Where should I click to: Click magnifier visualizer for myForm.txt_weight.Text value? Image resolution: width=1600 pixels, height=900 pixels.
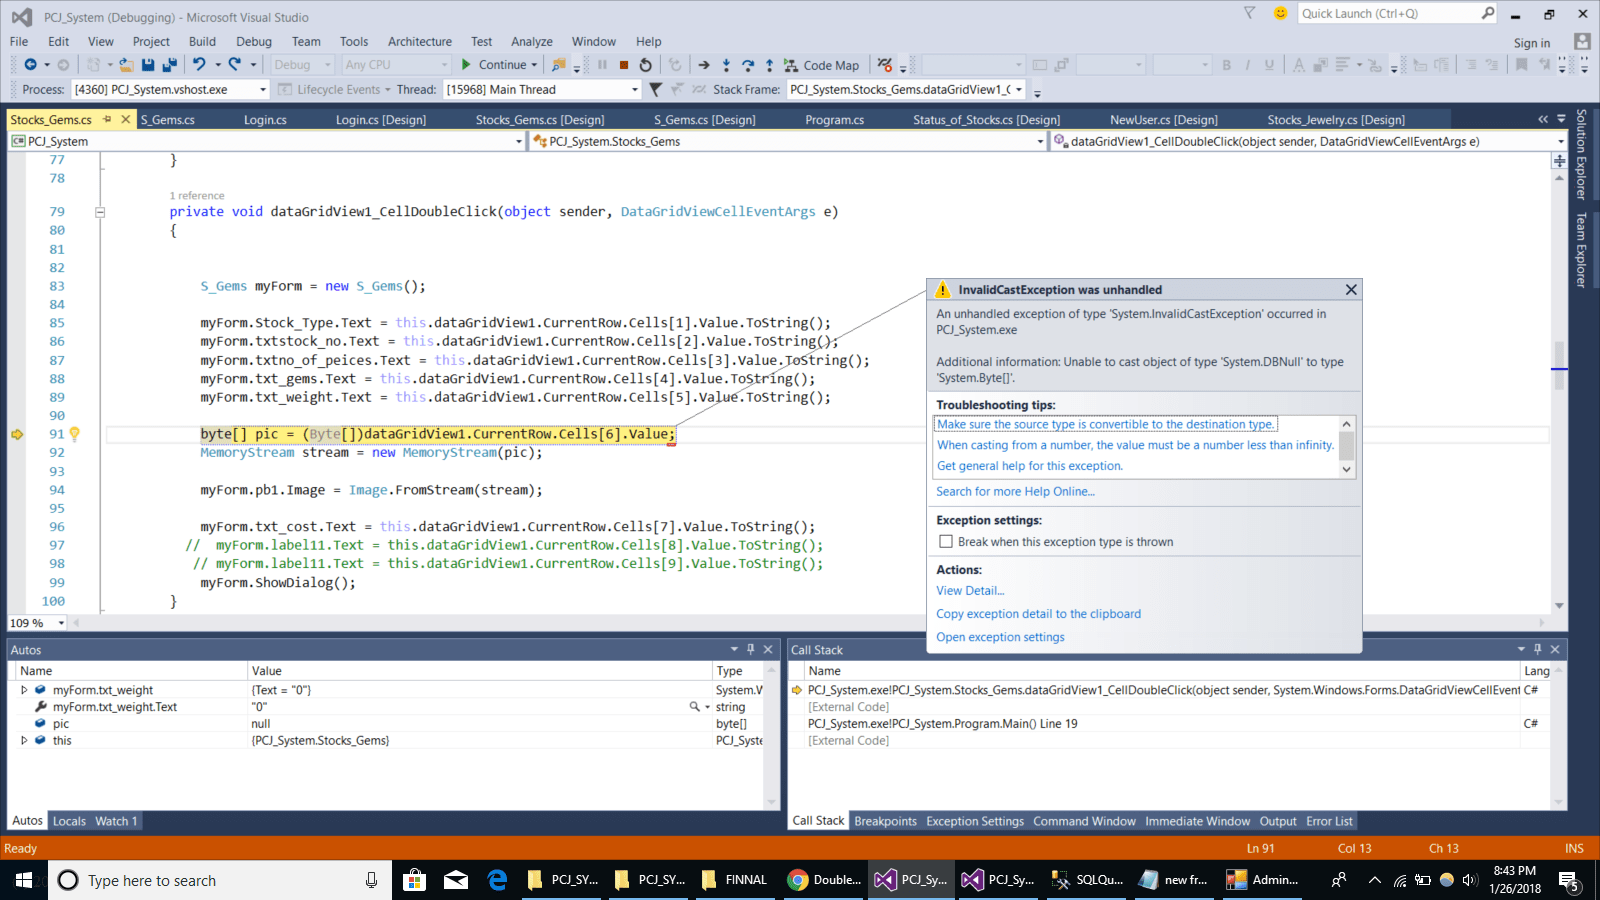694,707
